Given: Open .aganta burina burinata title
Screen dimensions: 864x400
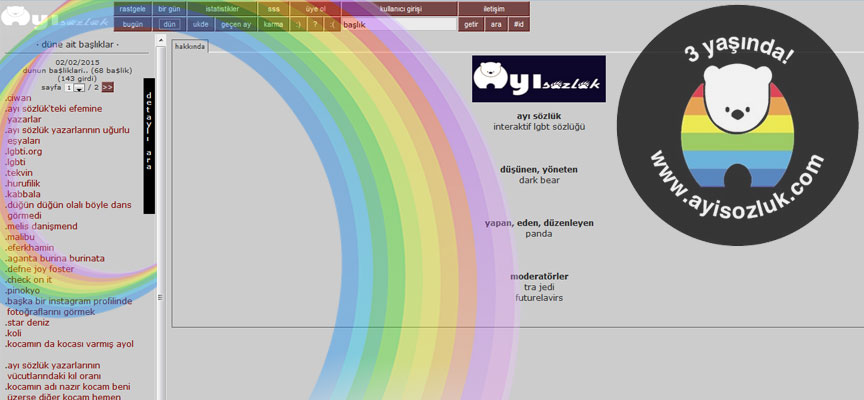Looking at the screenshot, I should [55, 258].
